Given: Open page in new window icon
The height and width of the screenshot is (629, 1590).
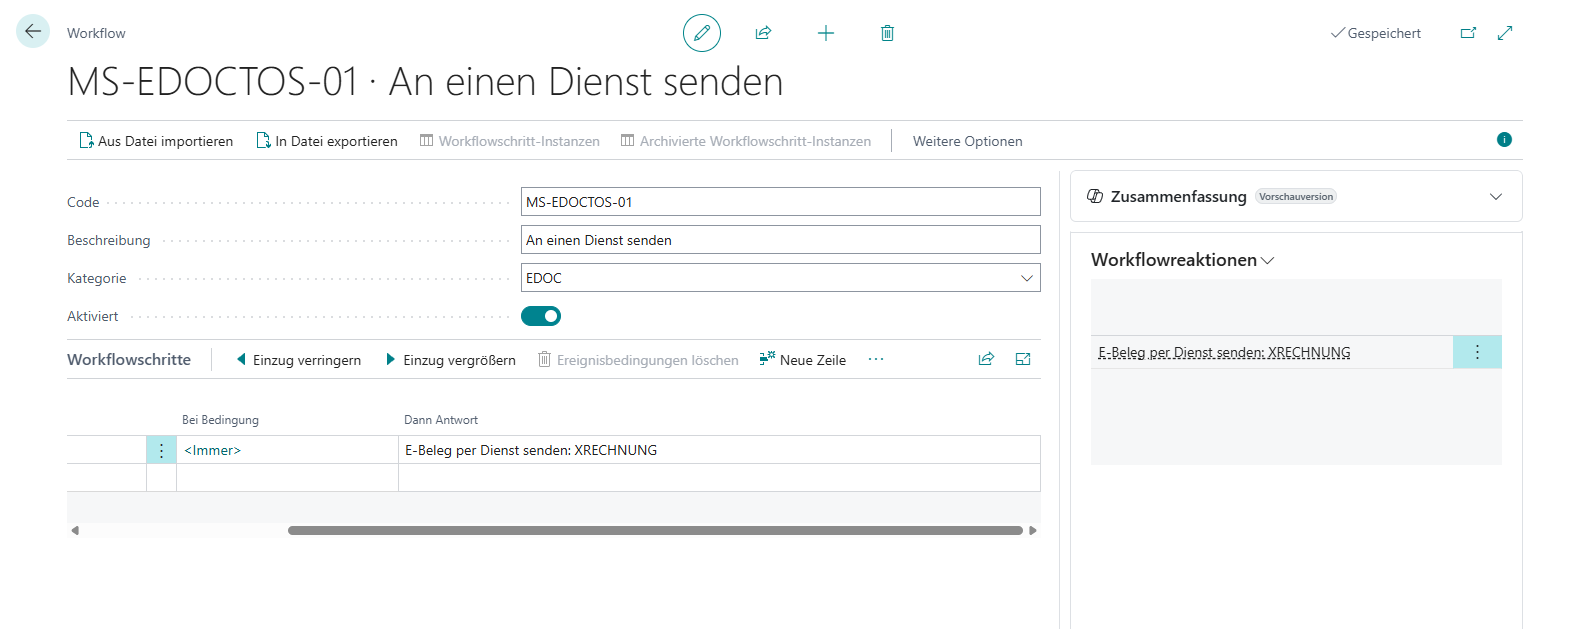Looking at the screenshot, I should tap(1468, 33).
